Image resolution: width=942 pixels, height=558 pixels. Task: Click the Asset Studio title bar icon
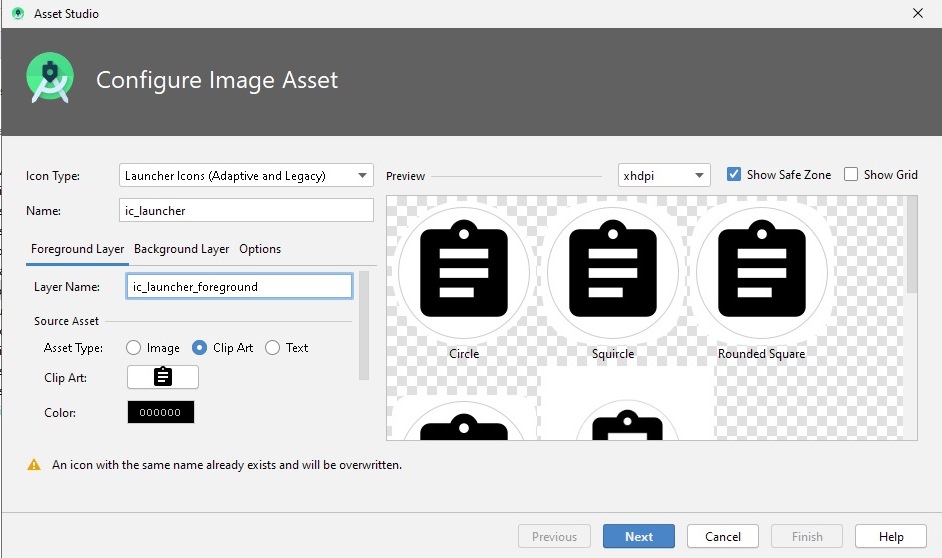coord(17,14)
